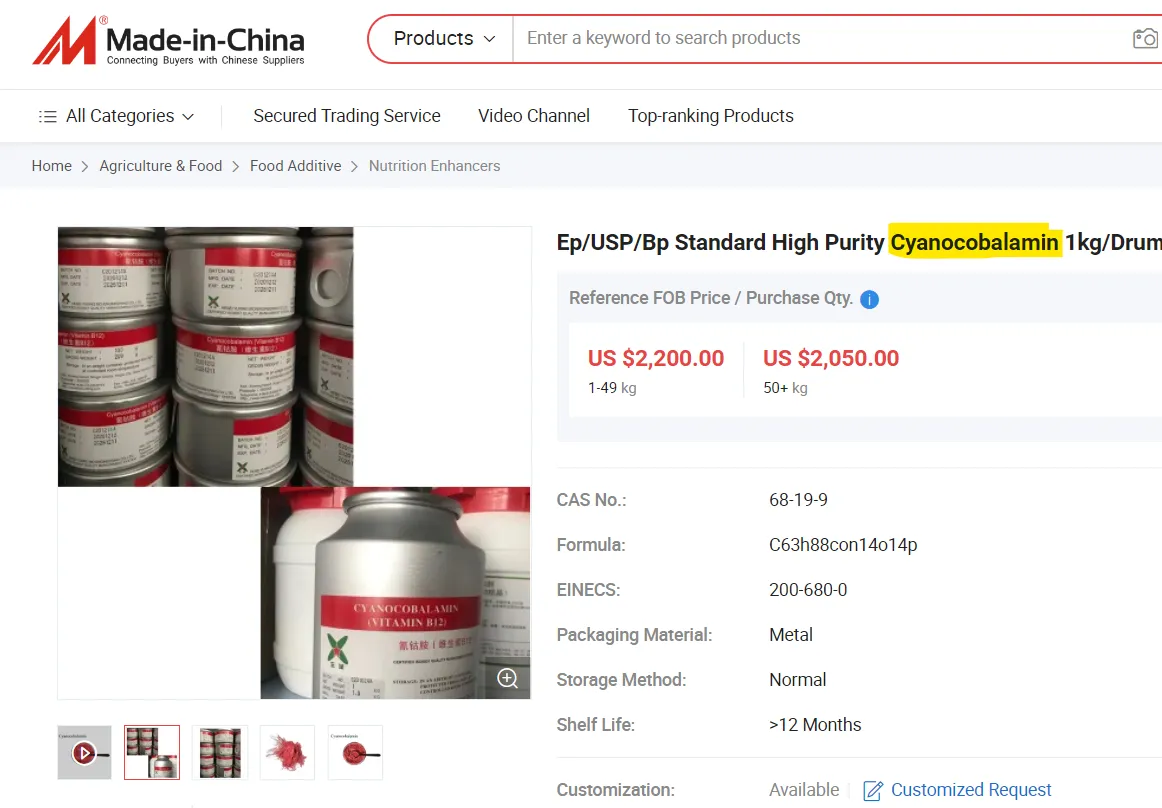Open the Agriculture & Food breadcrumb

coord(161,166)
